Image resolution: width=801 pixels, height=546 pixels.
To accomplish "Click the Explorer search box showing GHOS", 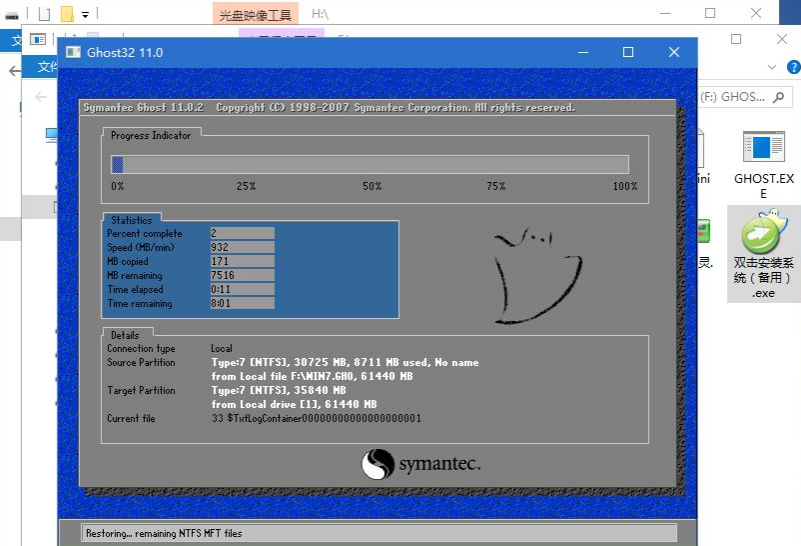I will coord(745,97).
